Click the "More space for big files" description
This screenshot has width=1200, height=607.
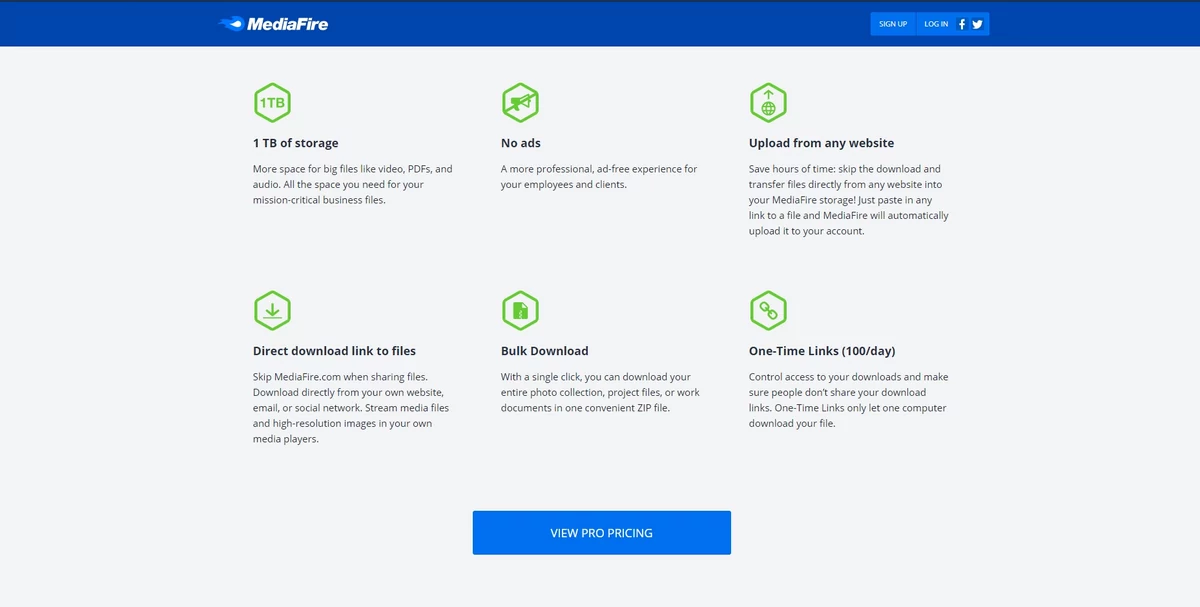tap(353, 184)
